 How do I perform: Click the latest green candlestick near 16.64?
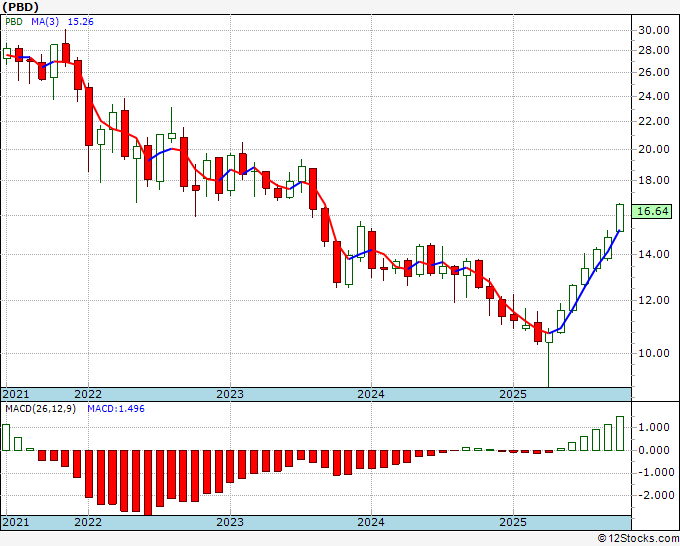tap(620, 218)
